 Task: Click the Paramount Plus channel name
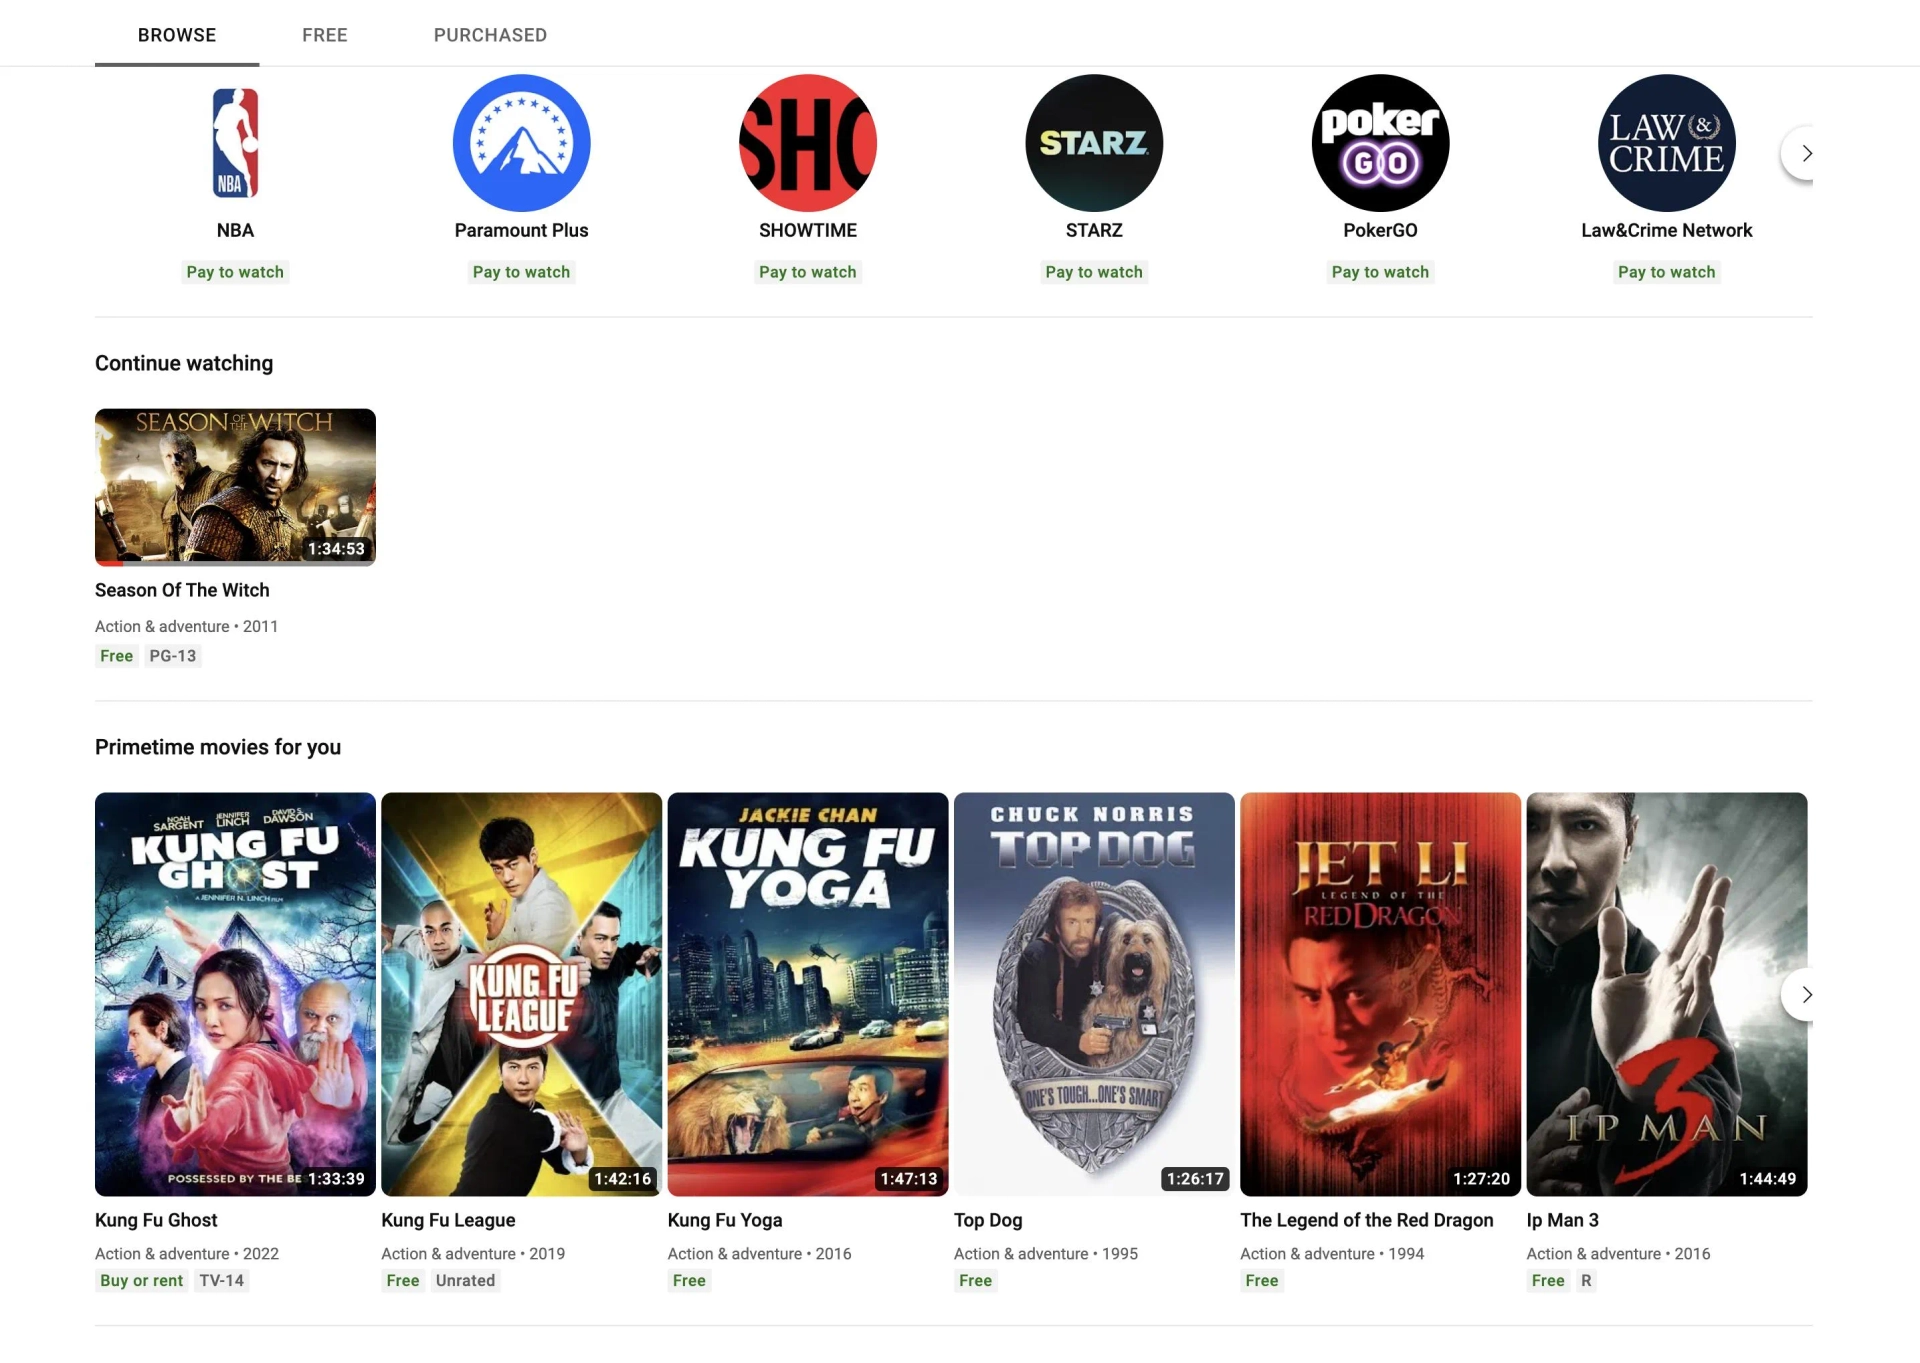(521, 230)
